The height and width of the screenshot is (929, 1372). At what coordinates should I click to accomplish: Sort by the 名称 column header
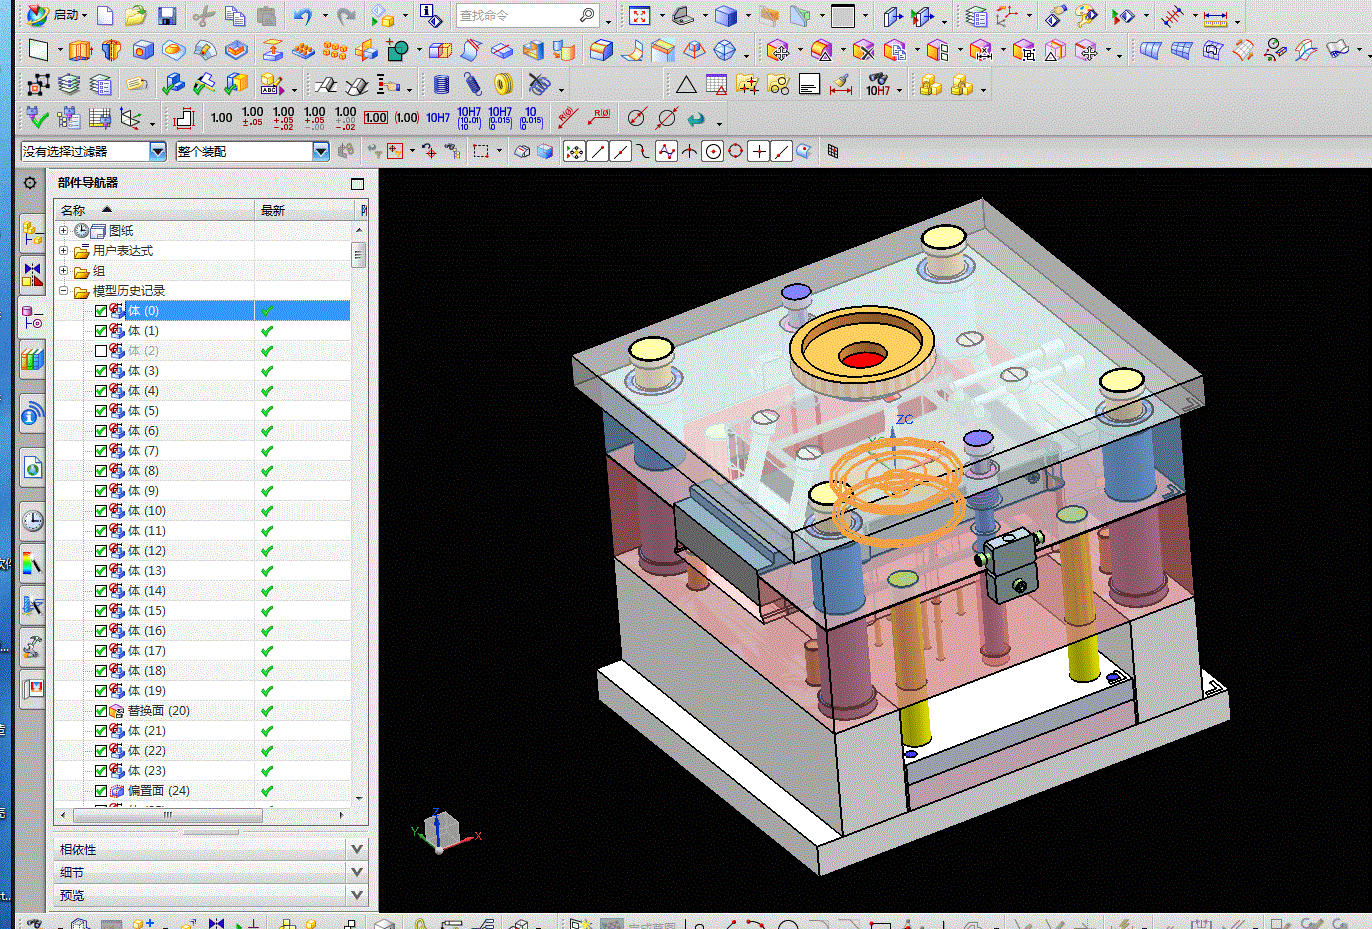tap(73, 210)
